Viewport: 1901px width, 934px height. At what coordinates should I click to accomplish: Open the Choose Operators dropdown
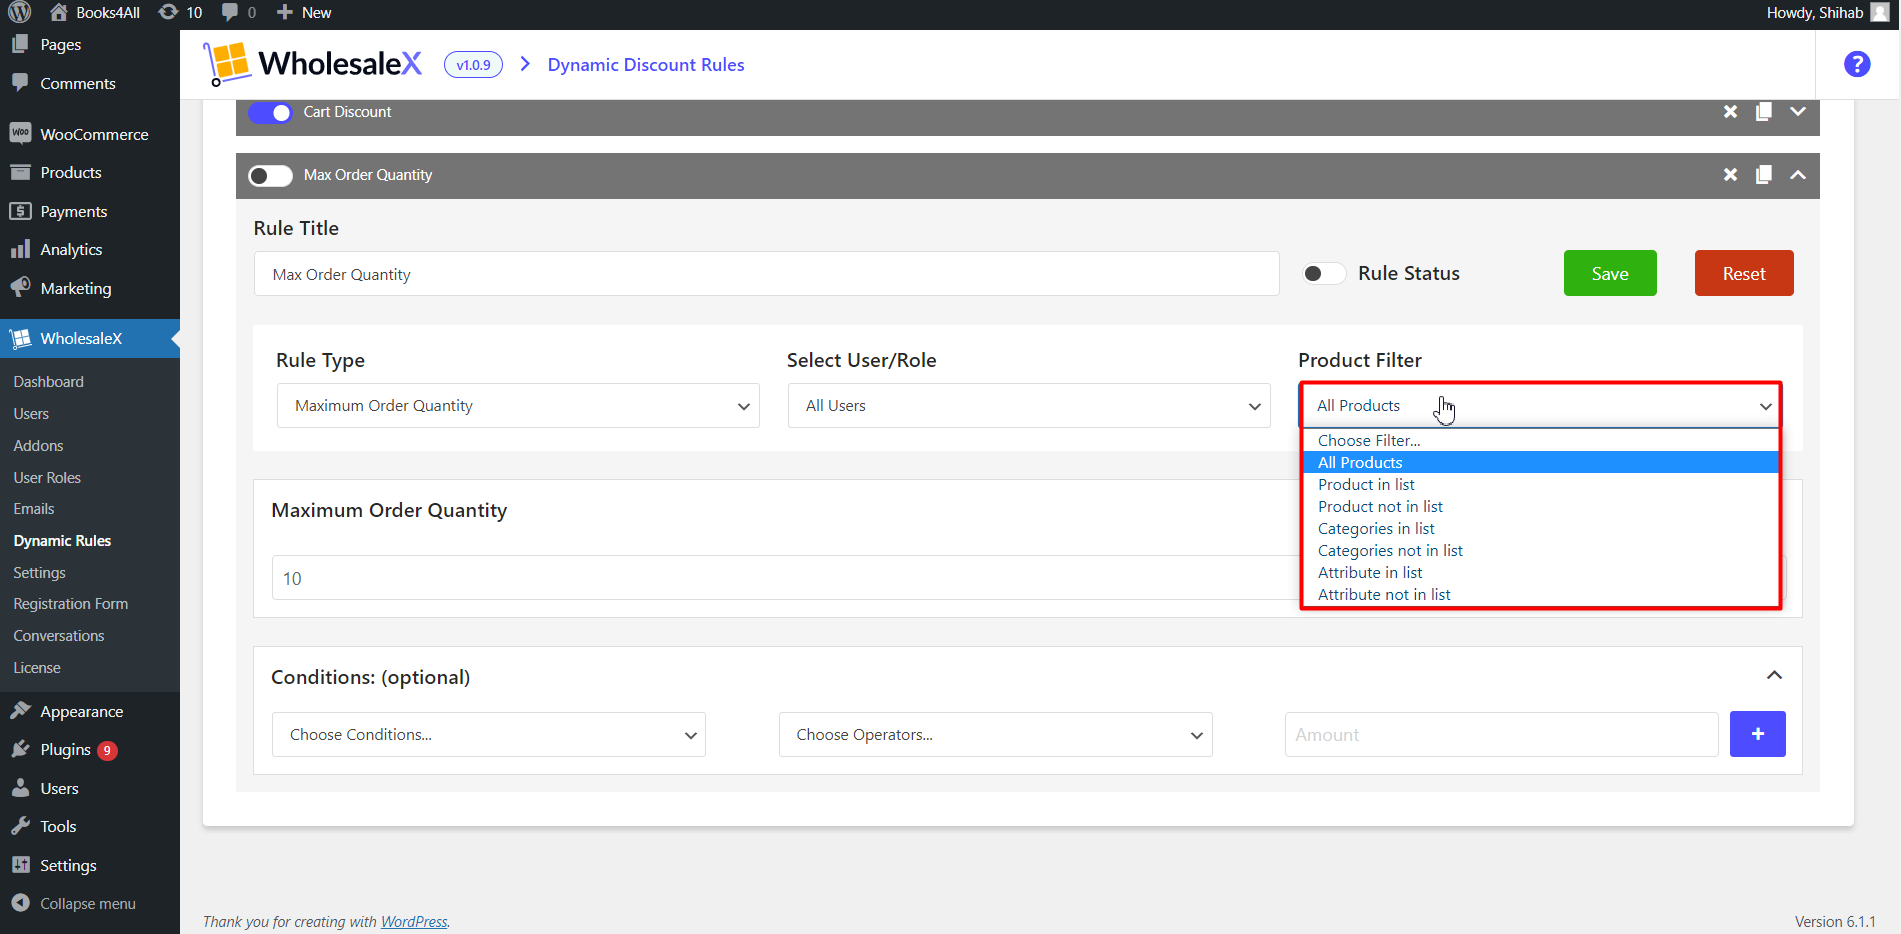click(996, 734)
